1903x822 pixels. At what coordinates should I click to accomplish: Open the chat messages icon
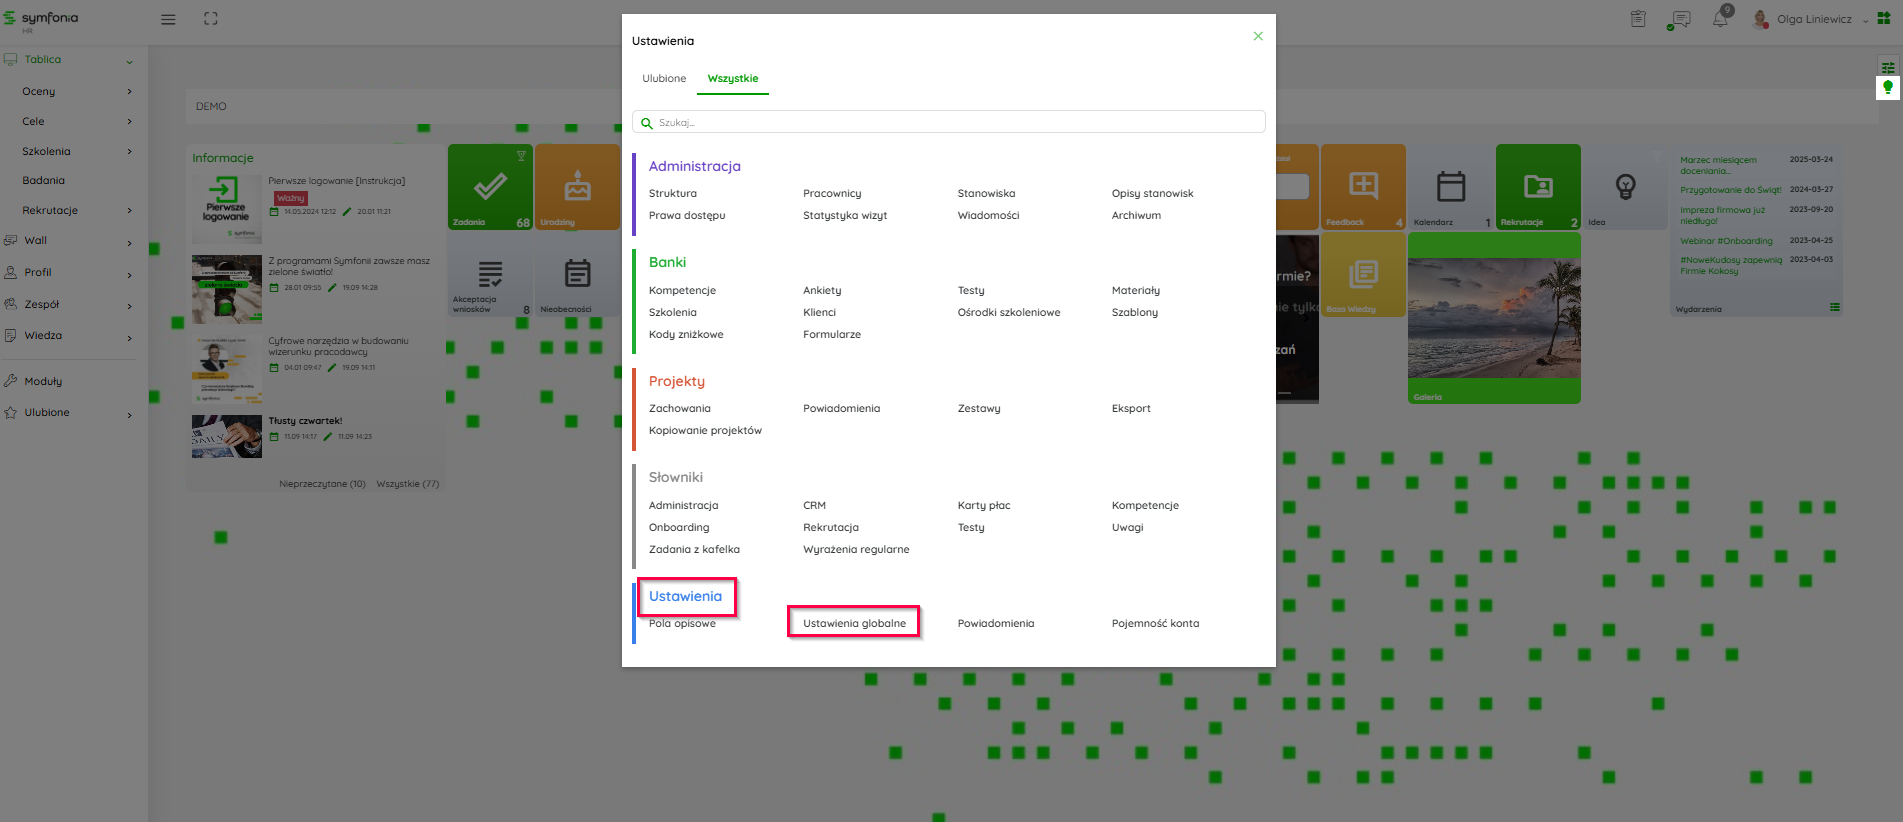click(x=1681, y=19)
